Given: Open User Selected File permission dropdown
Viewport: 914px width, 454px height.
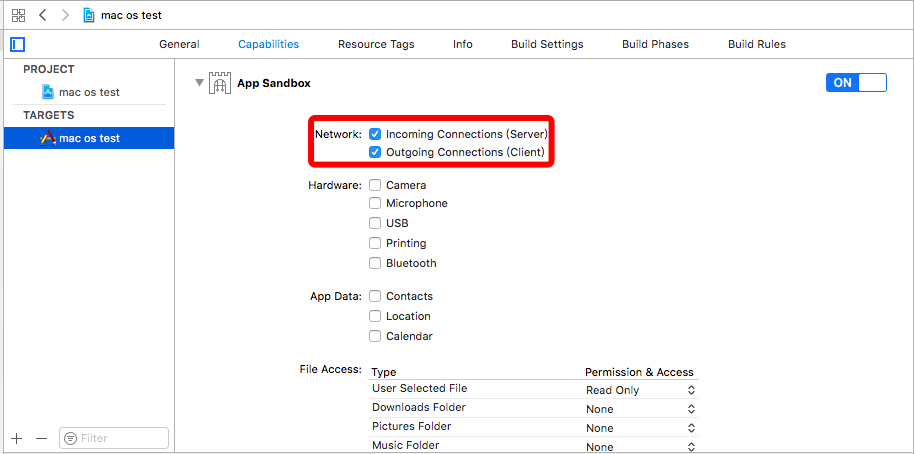Looking at the screenshot, I should (x=640, y=390).
